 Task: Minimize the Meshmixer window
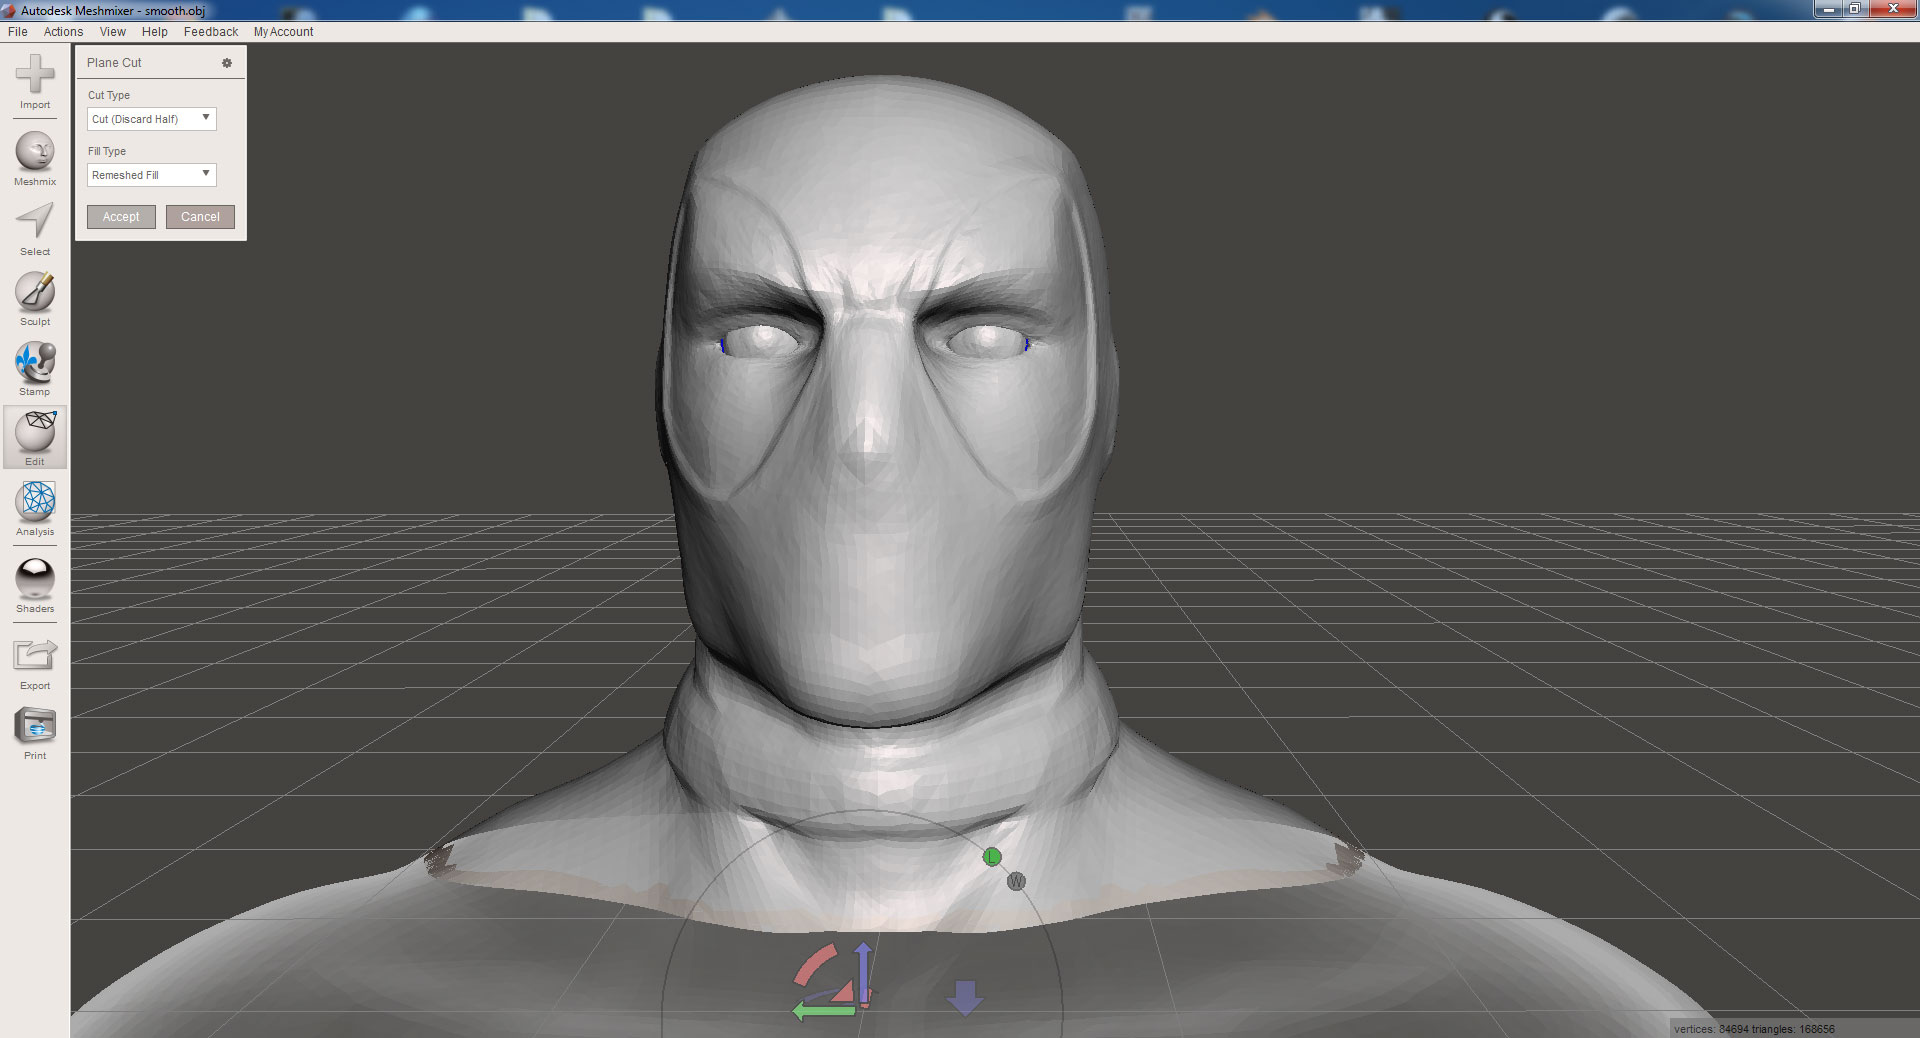[1828, 9]
